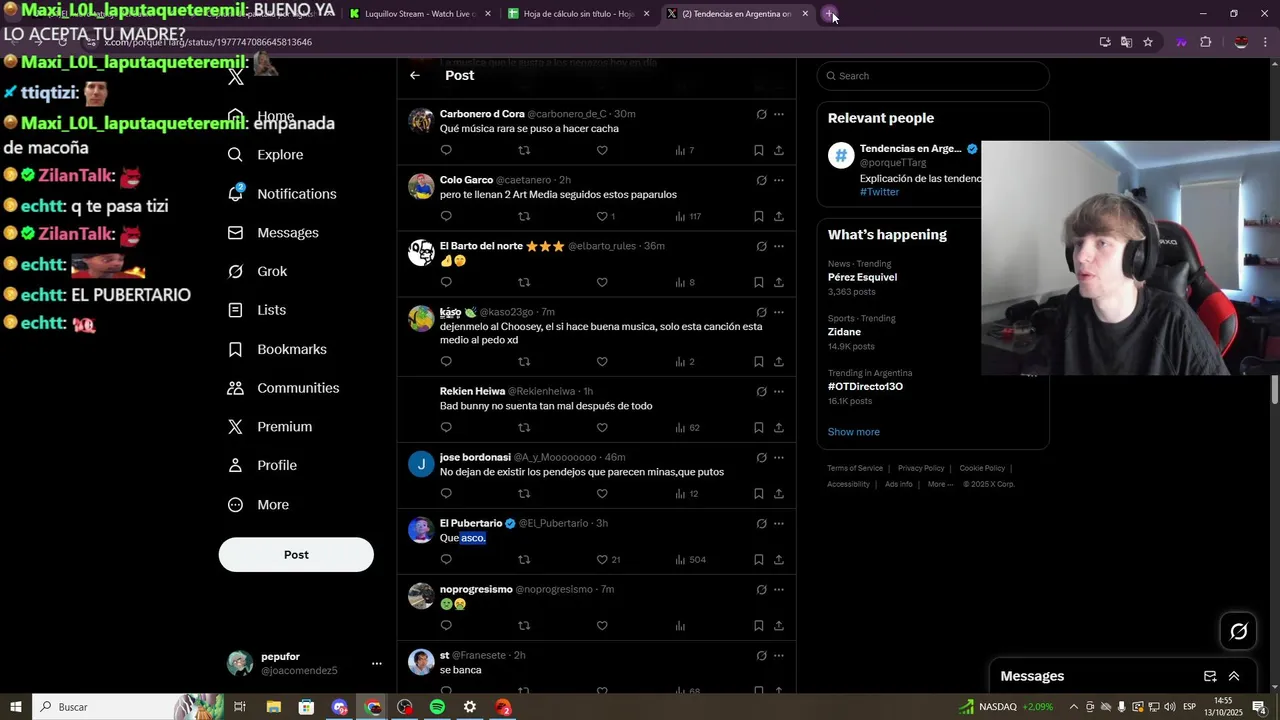The height and width of the screenshot is (720, 1280).
Task: Compose new message icon in Messages drawer
Action: (x=1209, y=676)
